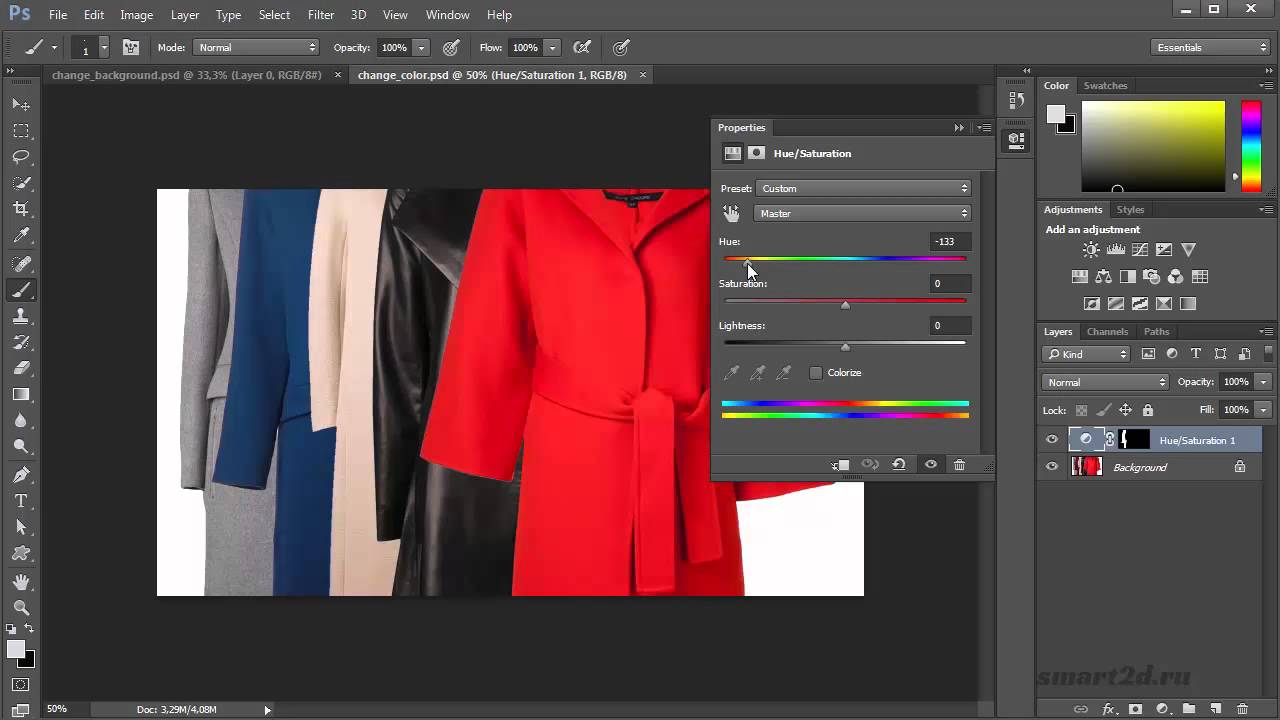Hide the Hue/Saturation 1 layer
This screenshot has width=1280, height=720.
click(x=1051, y=440)
